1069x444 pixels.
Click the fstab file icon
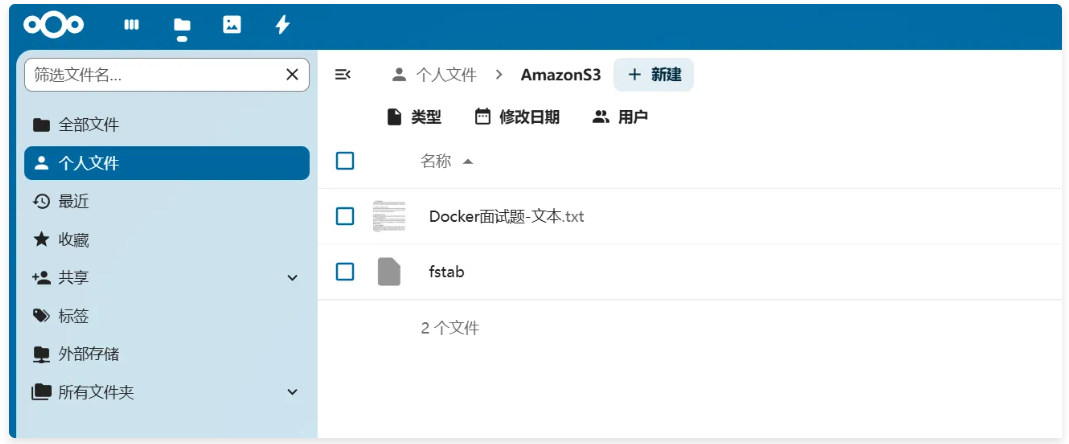pos(389,272)
